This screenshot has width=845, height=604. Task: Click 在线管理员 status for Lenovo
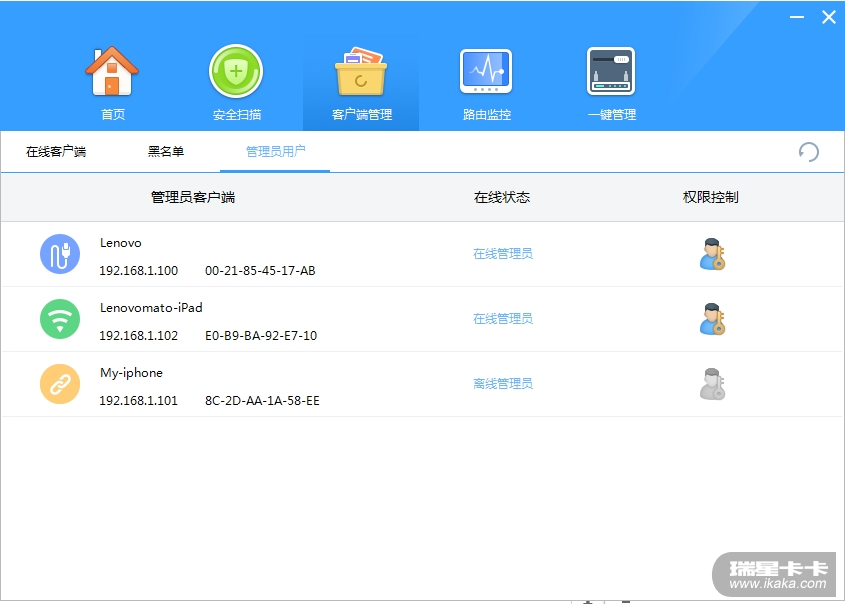coord(503,254)
